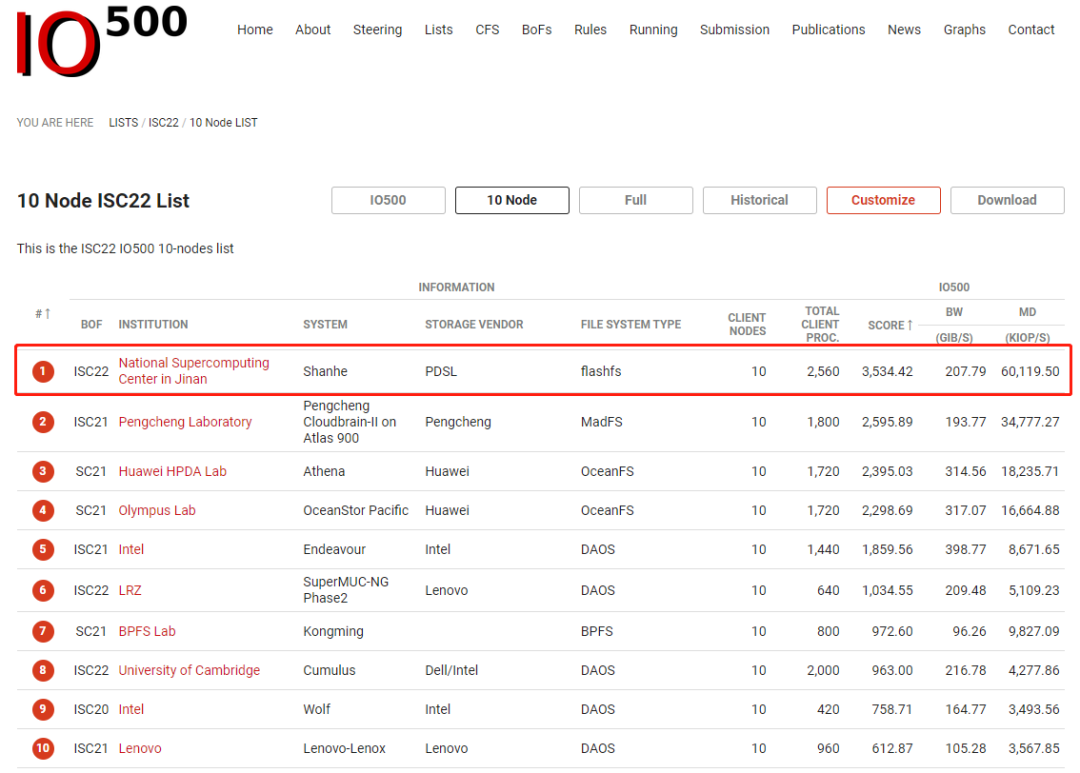Open National Supercomputing Center in Jinan link
This screenshot has width=1080, height=773.
tap(194, 371)
